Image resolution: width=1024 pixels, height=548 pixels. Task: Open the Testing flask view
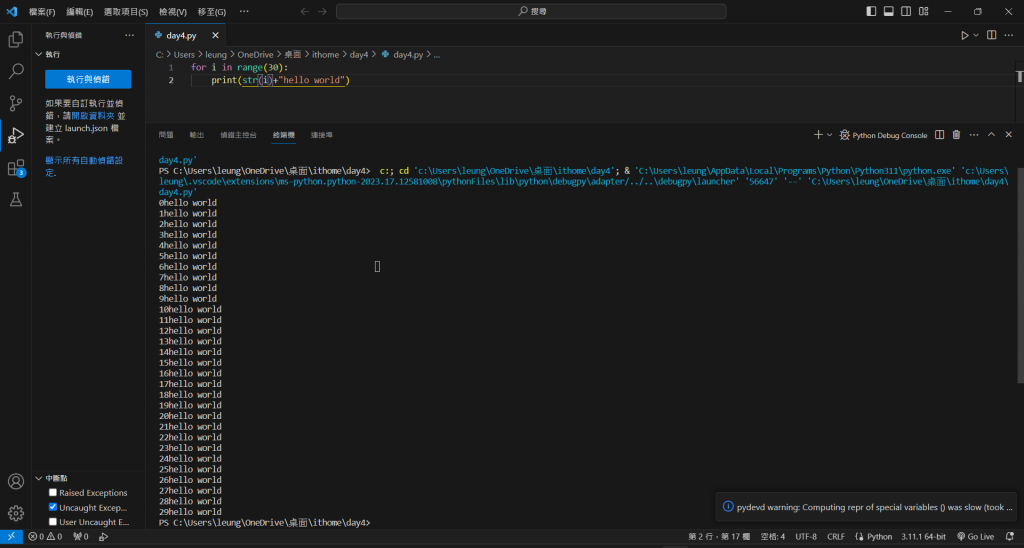pos(16,200)
